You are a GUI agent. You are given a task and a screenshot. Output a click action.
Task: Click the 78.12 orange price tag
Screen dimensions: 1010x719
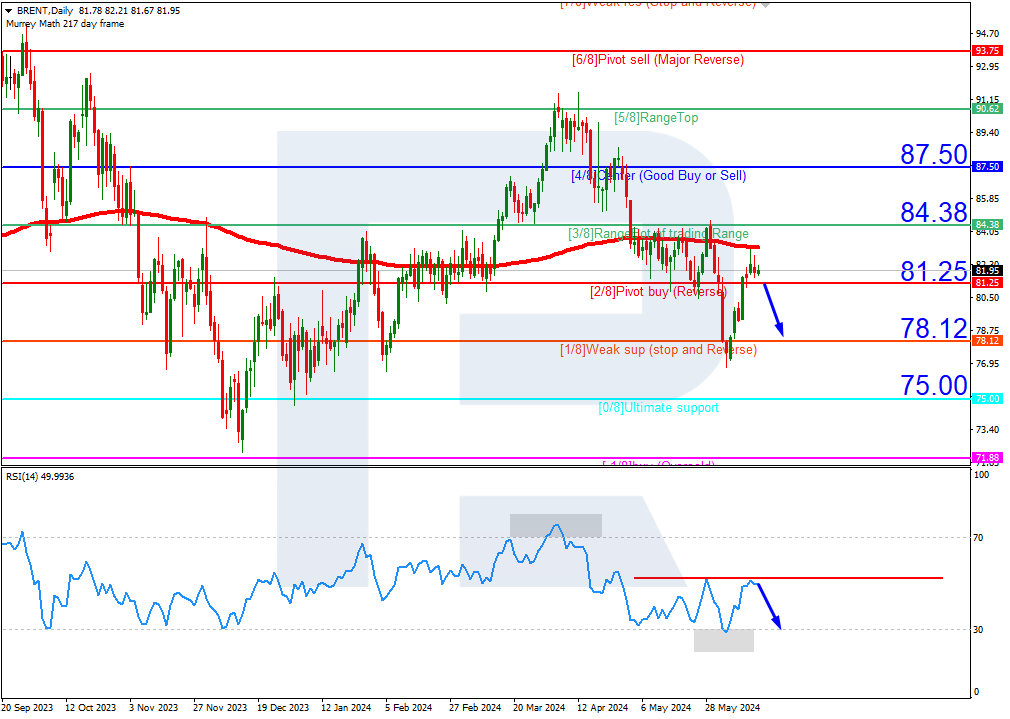[987, 341]
